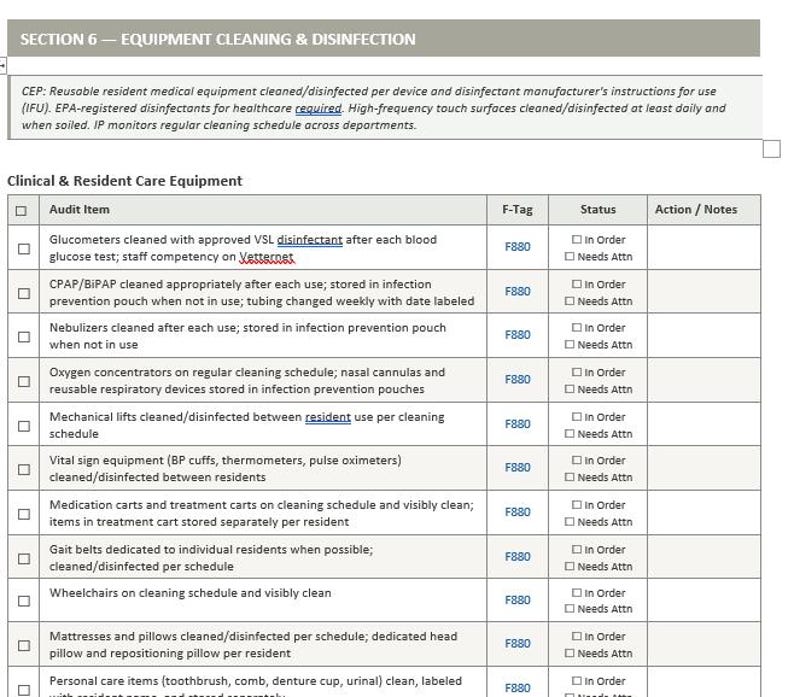The width and height of the screenshot is (794, 697).
Task: Mark Vital sign equipment as In Order
Action: pos(576,460)
